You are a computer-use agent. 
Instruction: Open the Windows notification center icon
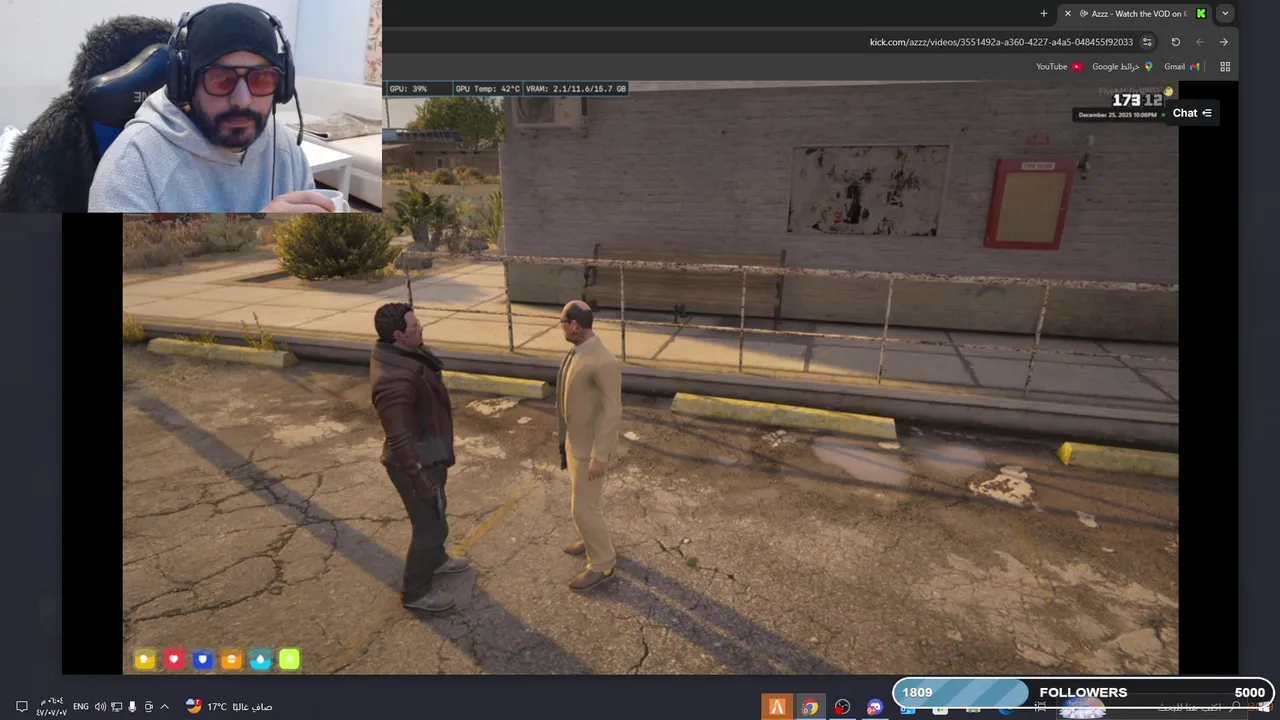(x=21, y=706)
